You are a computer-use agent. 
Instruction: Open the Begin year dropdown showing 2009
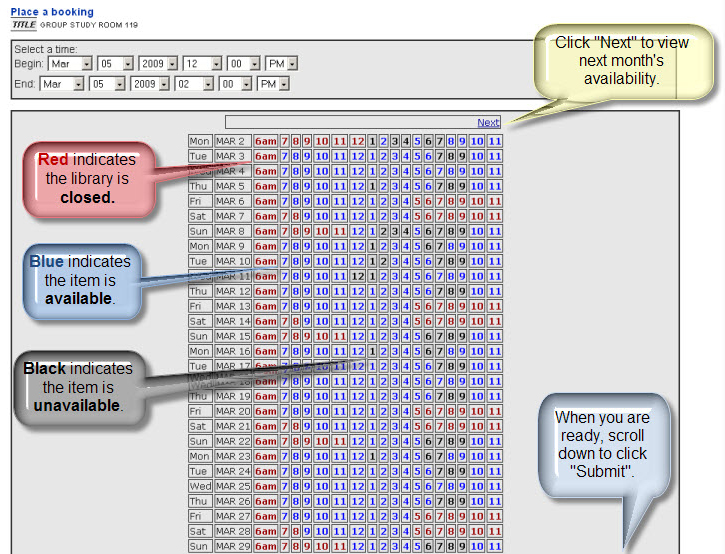pyautogui.click(x=158, y=64)
